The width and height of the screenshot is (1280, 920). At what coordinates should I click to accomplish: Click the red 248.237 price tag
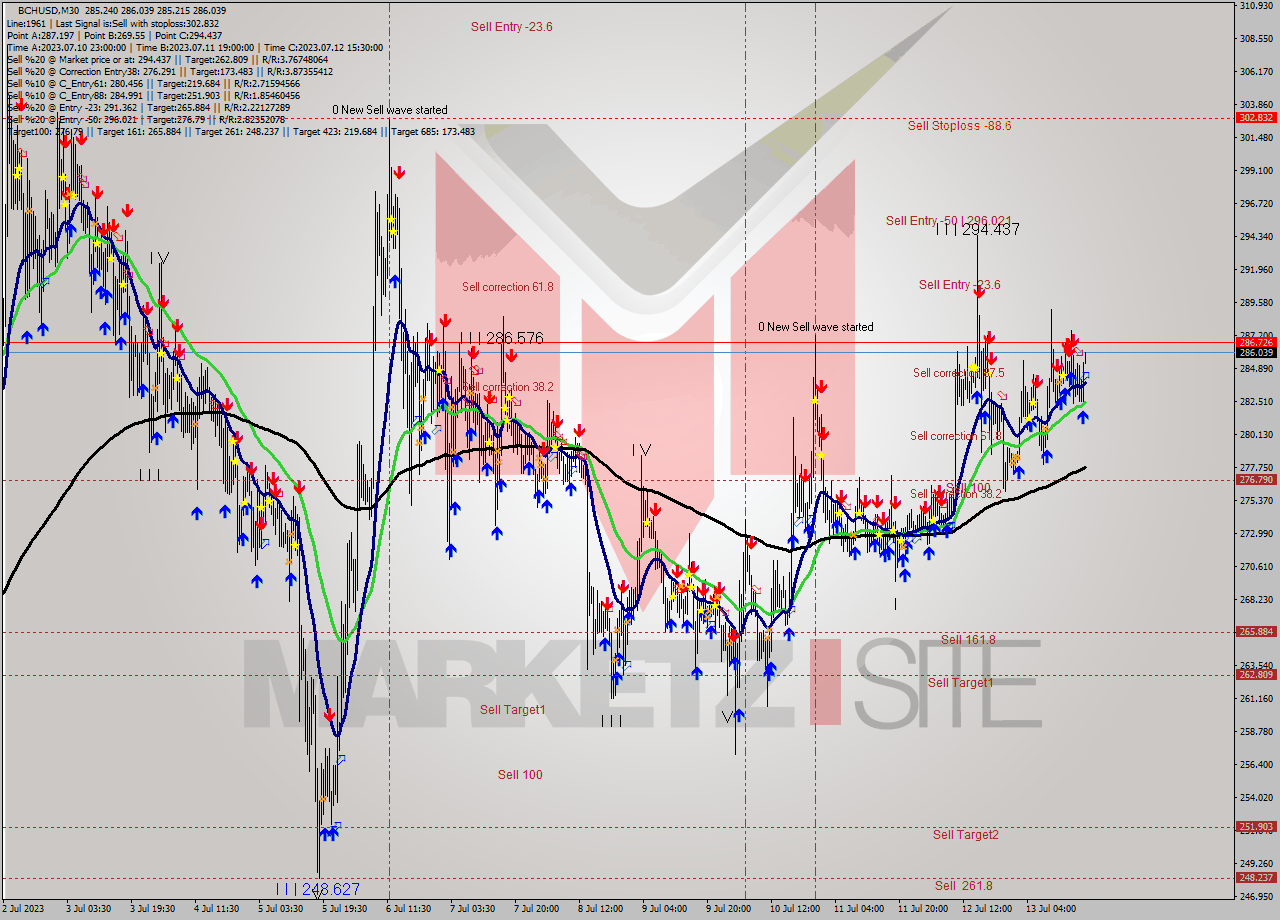click(x=1256, y=878)
